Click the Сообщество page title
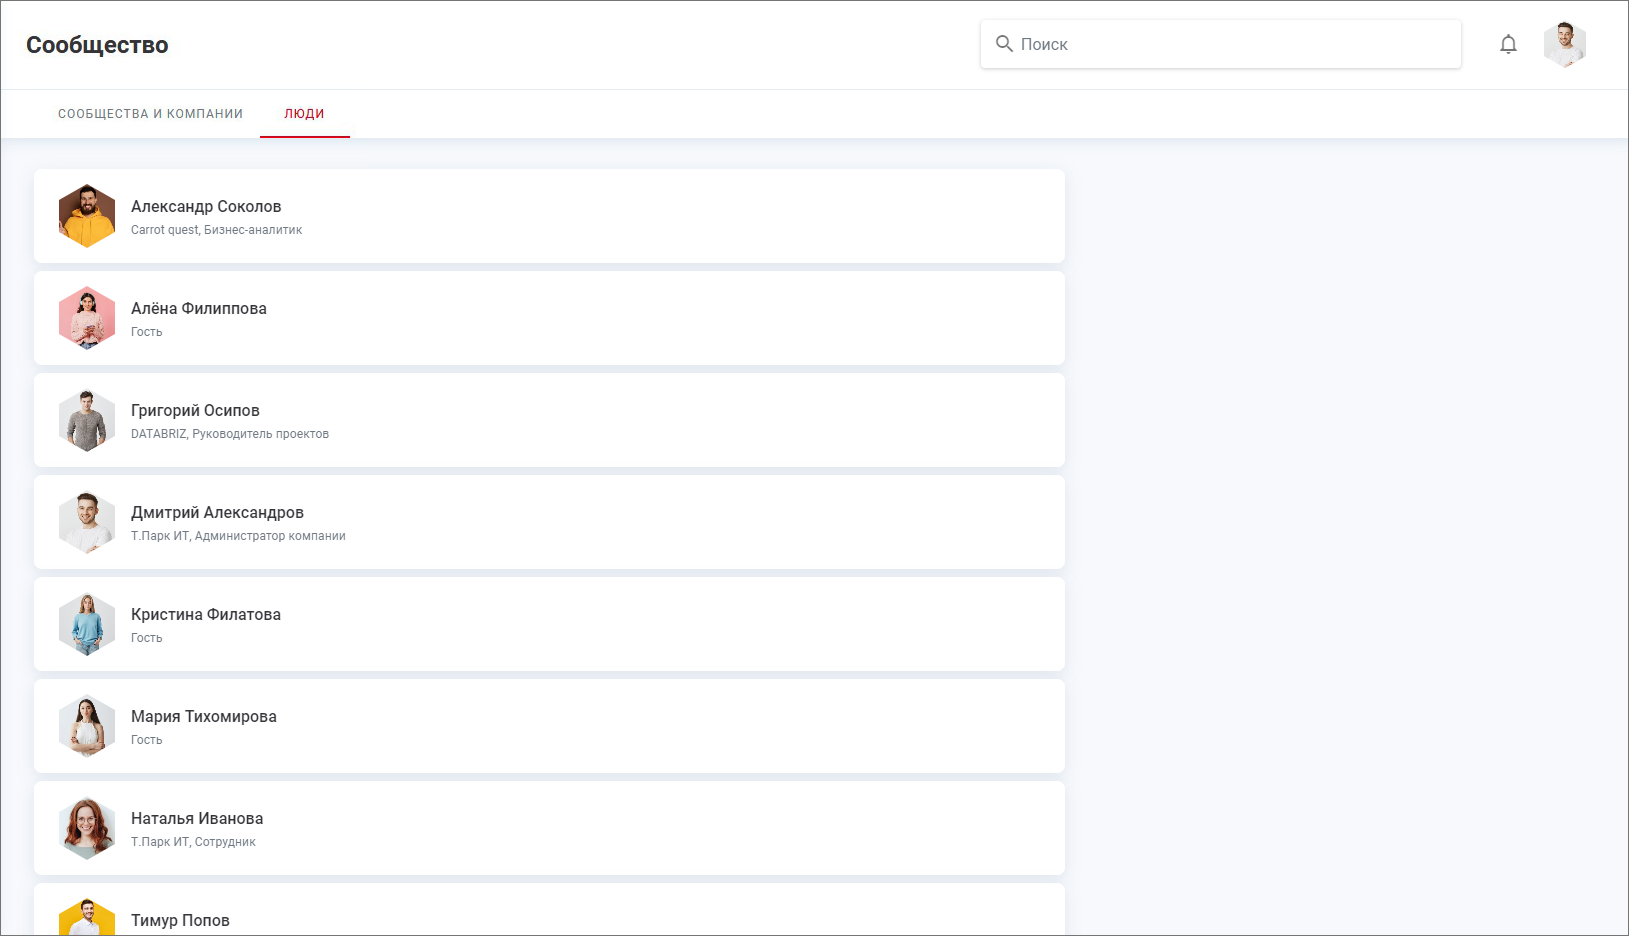 (x=97, y=45)
